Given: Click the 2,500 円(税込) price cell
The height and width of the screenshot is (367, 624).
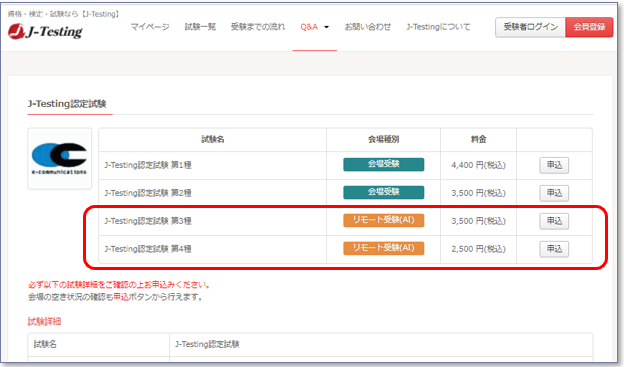Looking at the screenshot, I should pyautogui.click(x=478, y=249).
